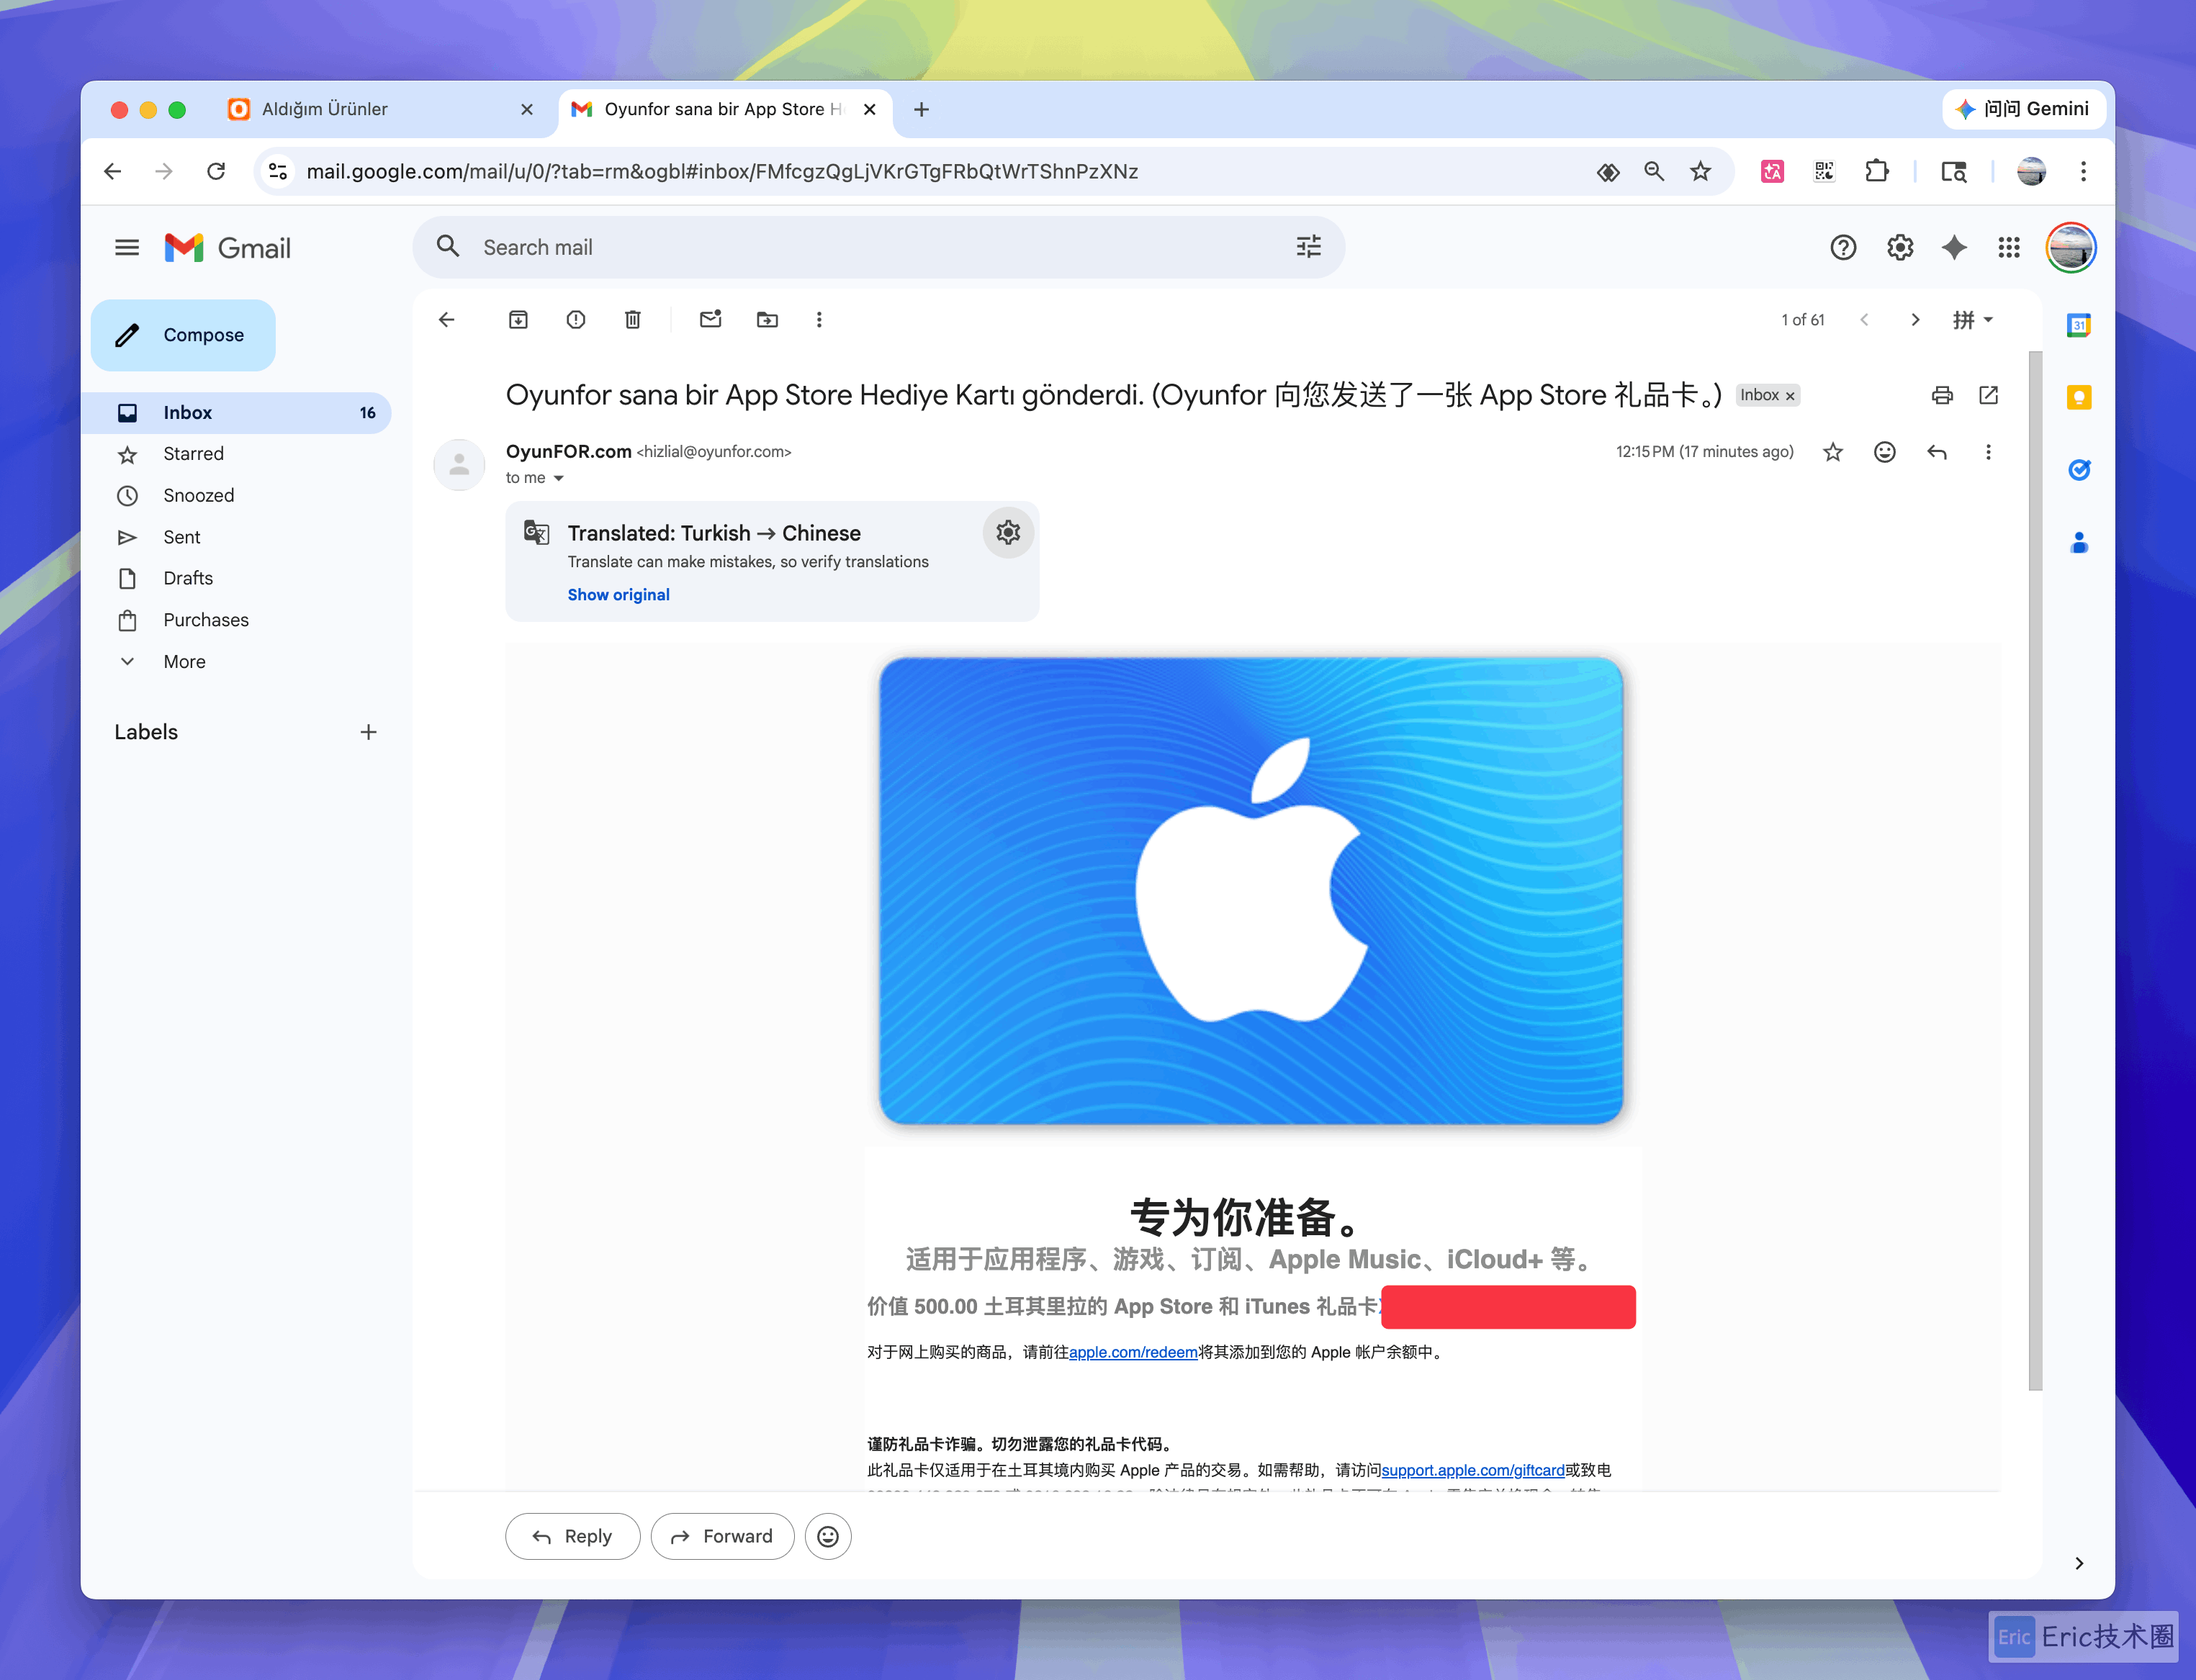This screenshot has width=2196, height=1680.
Task: Click the Search mail field
Action: click(878, 247)
